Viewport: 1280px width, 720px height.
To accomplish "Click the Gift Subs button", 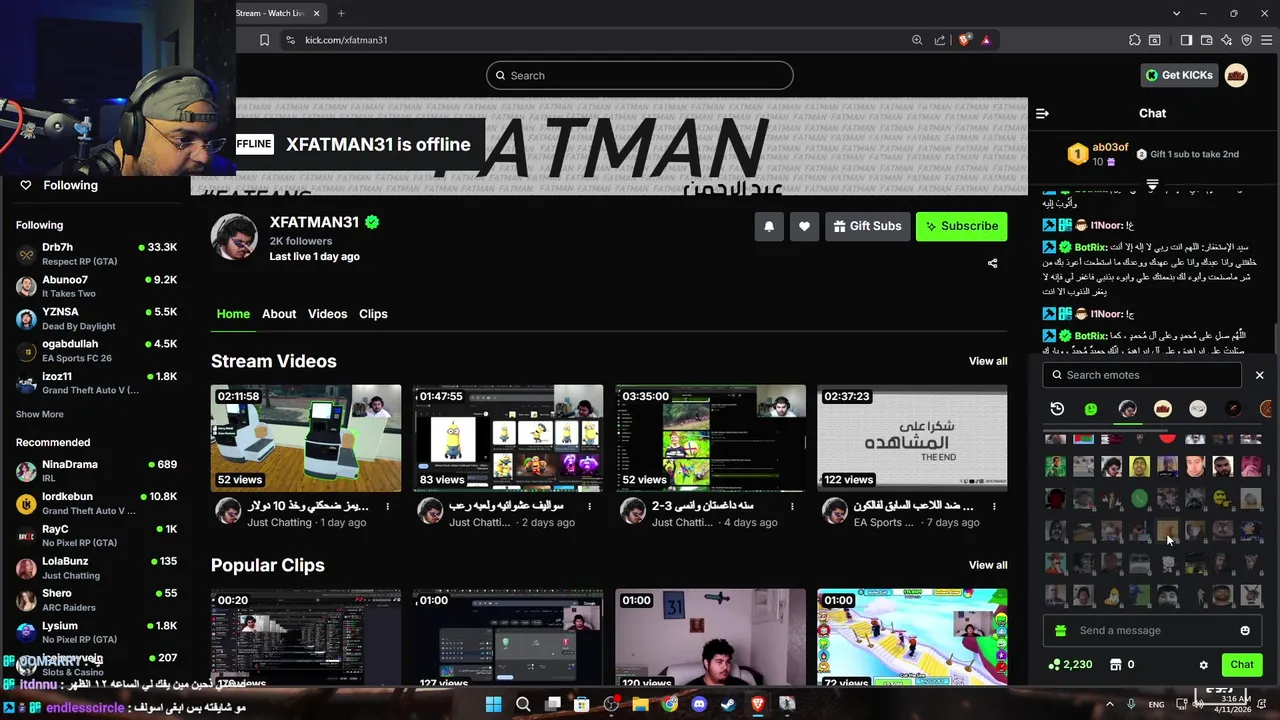I will click(x=867, y=226).
